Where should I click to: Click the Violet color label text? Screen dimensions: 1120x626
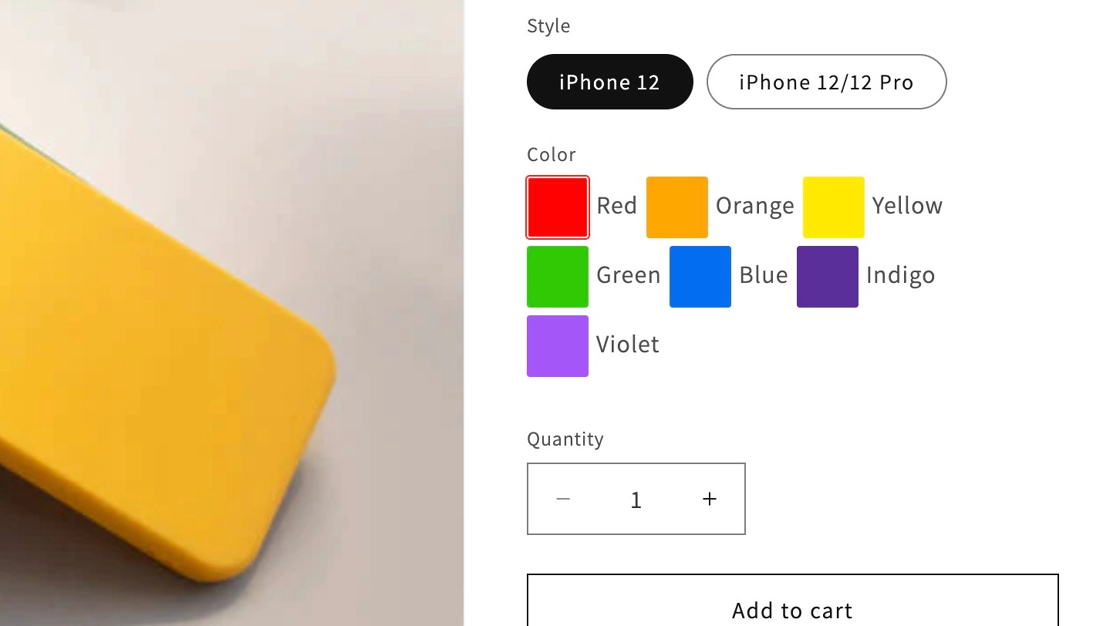point(627,344)
